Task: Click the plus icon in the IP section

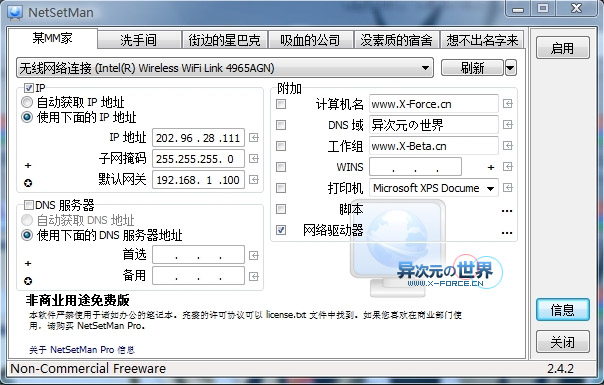Action: (28, 165)
